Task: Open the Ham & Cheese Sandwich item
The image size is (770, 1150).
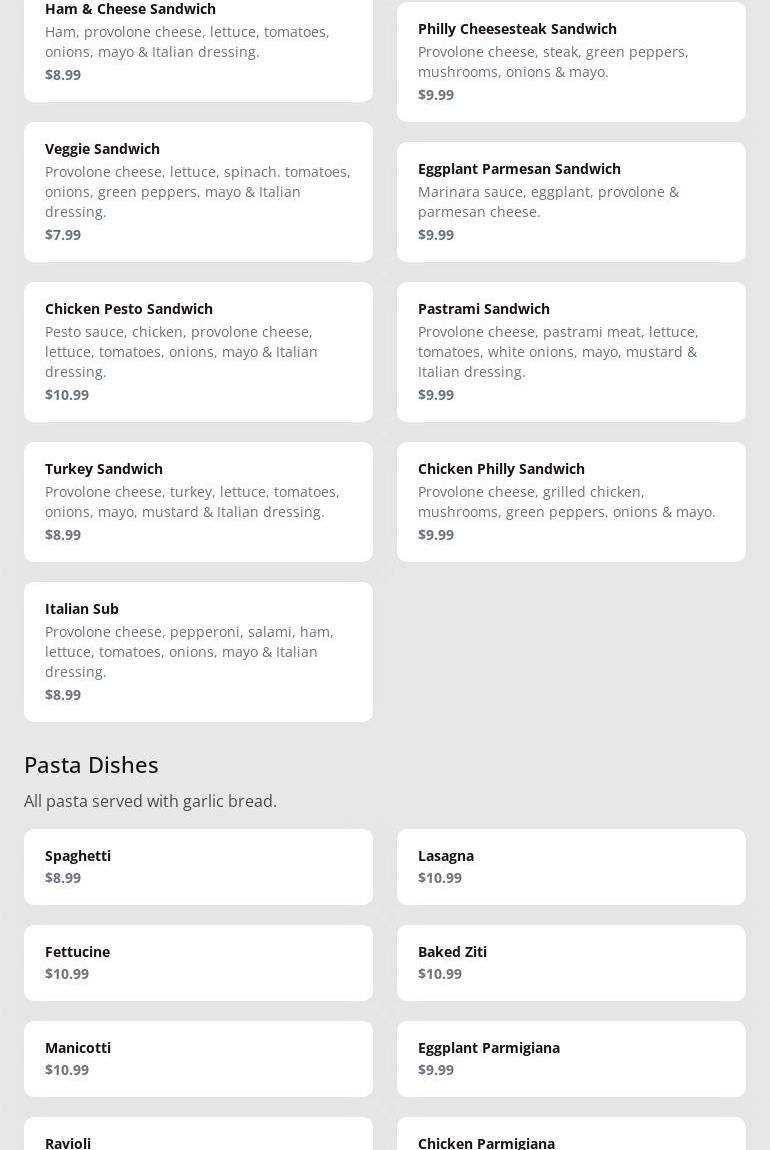Action: click(198, 45)
